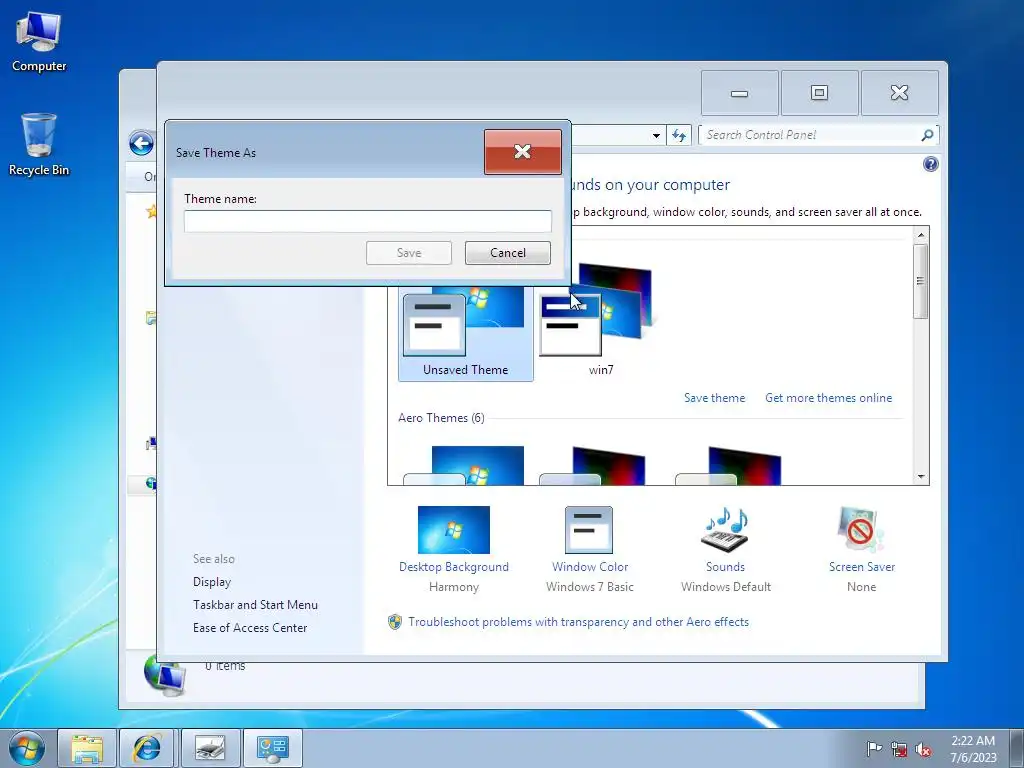Select the third Aero theme thumbnail
1024x768 pixels.
pyautogui.click(x=728, y=465)
